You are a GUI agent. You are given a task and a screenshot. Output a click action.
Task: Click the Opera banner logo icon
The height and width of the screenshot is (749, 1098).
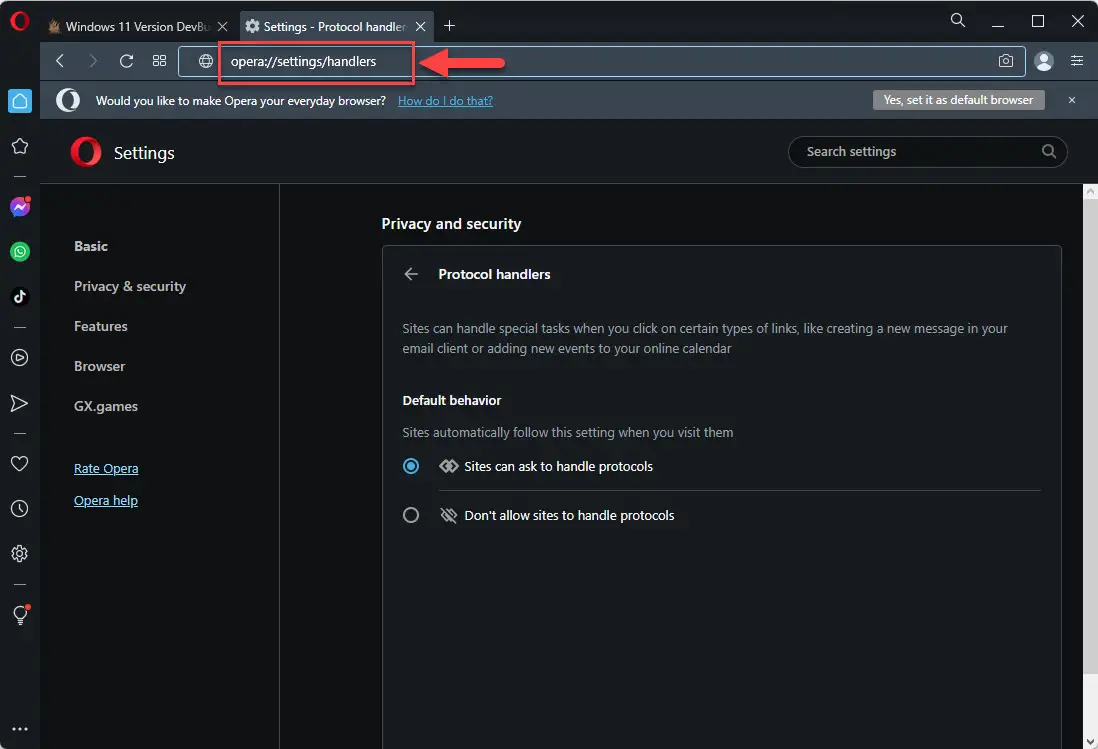68,100
